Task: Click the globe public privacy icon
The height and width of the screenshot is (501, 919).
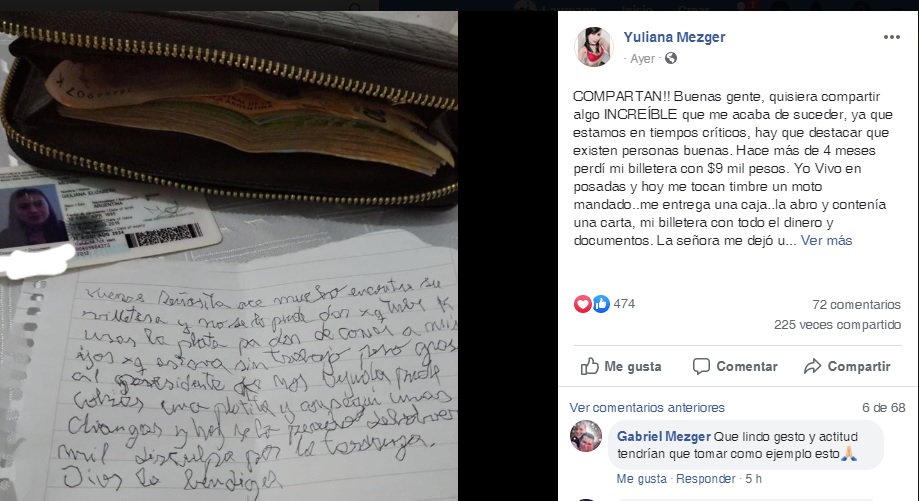Action: (x=671, y=58)
